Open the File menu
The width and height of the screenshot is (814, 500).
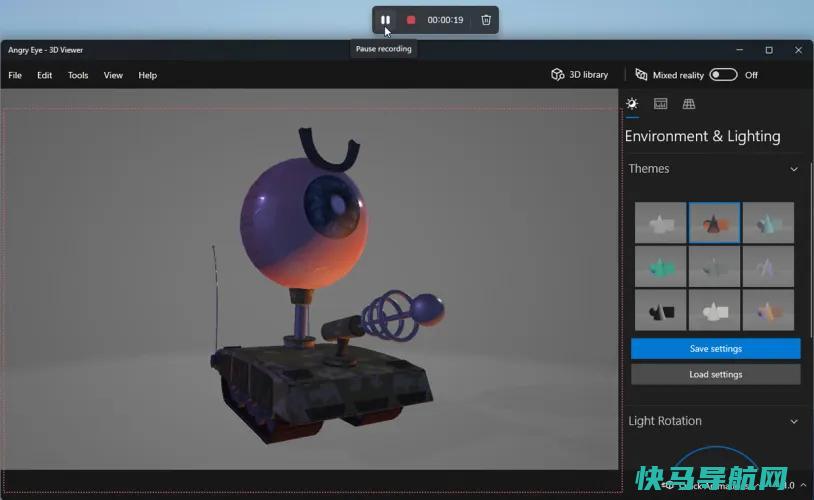pyautogui.click(x=15, y=75)
